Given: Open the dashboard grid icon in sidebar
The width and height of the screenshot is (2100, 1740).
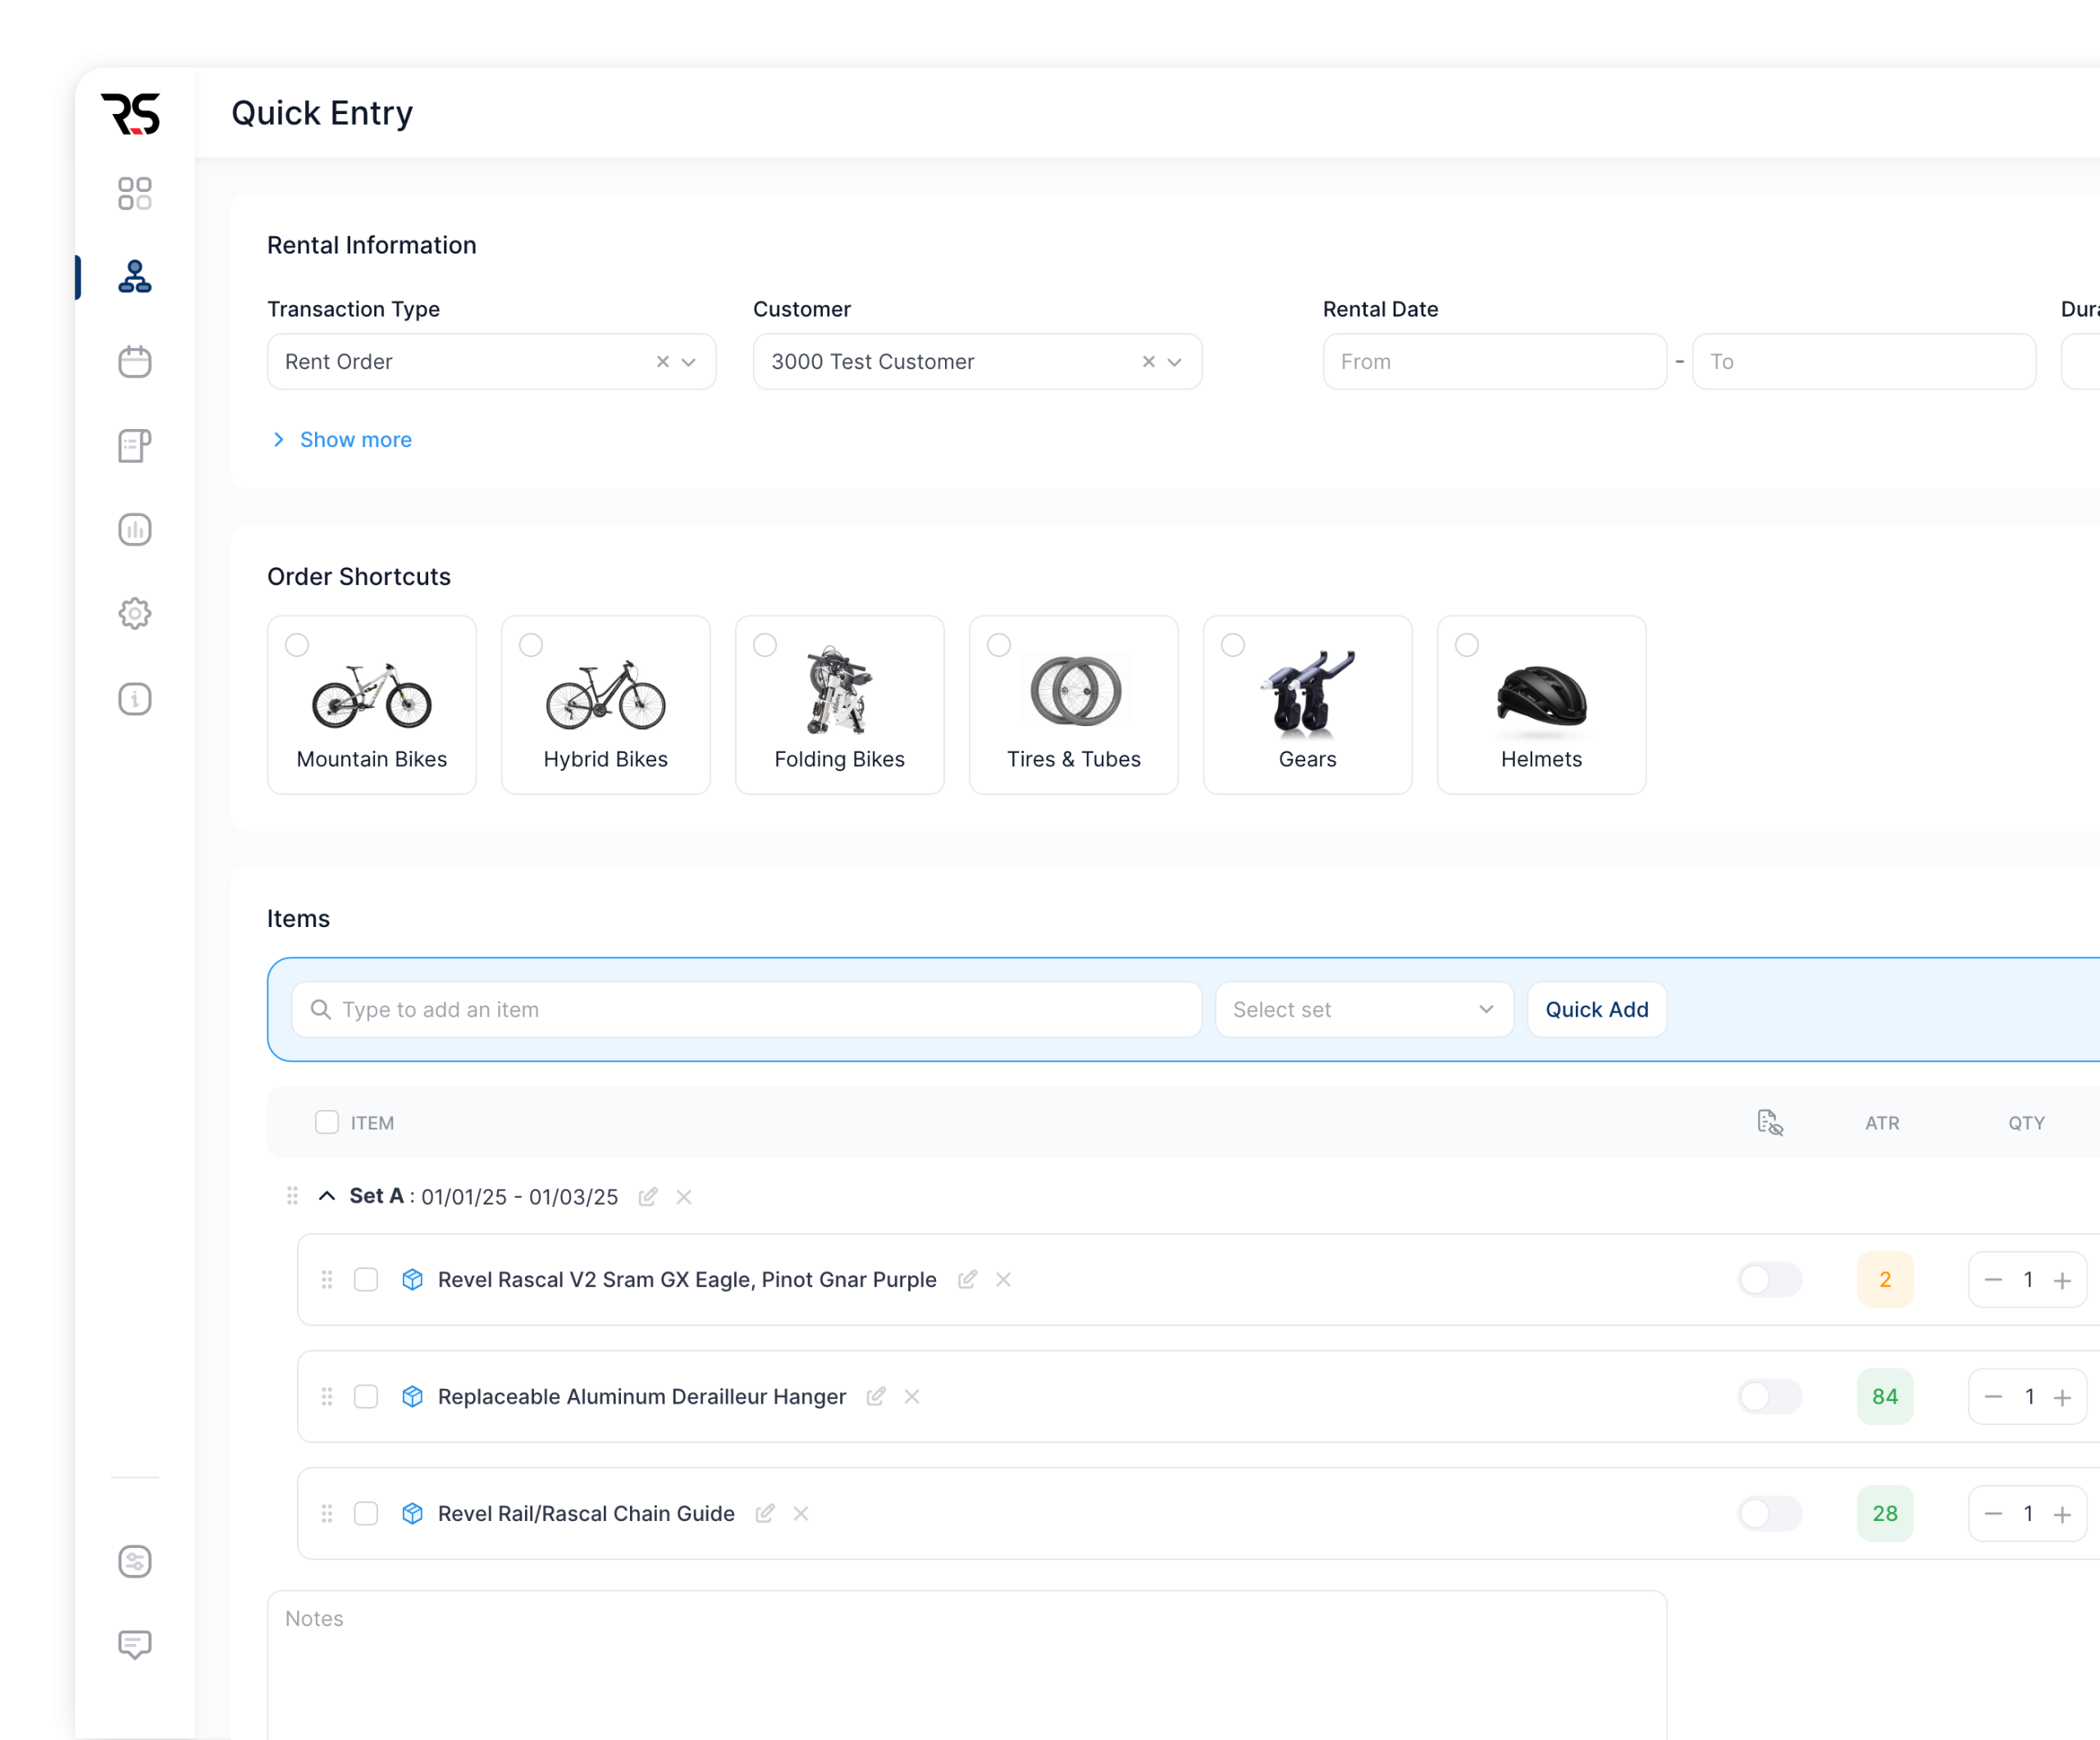Looking at the screenshot, I should point(134,193).
